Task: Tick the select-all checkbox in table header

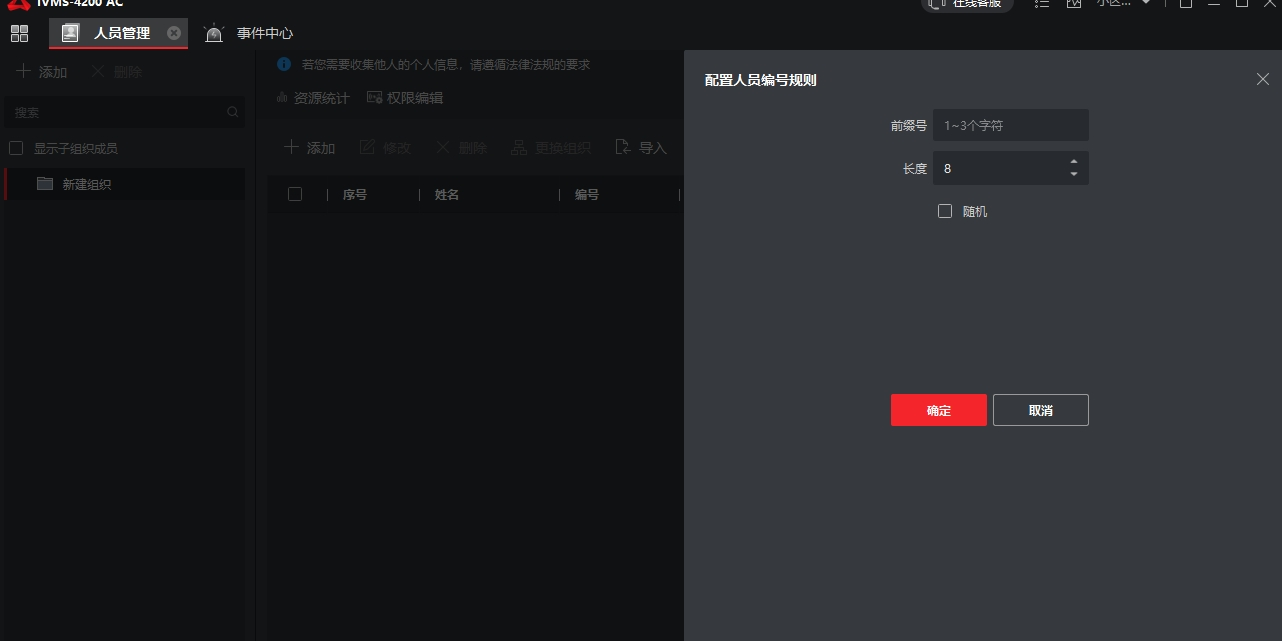Action: [x=295, y=194]
